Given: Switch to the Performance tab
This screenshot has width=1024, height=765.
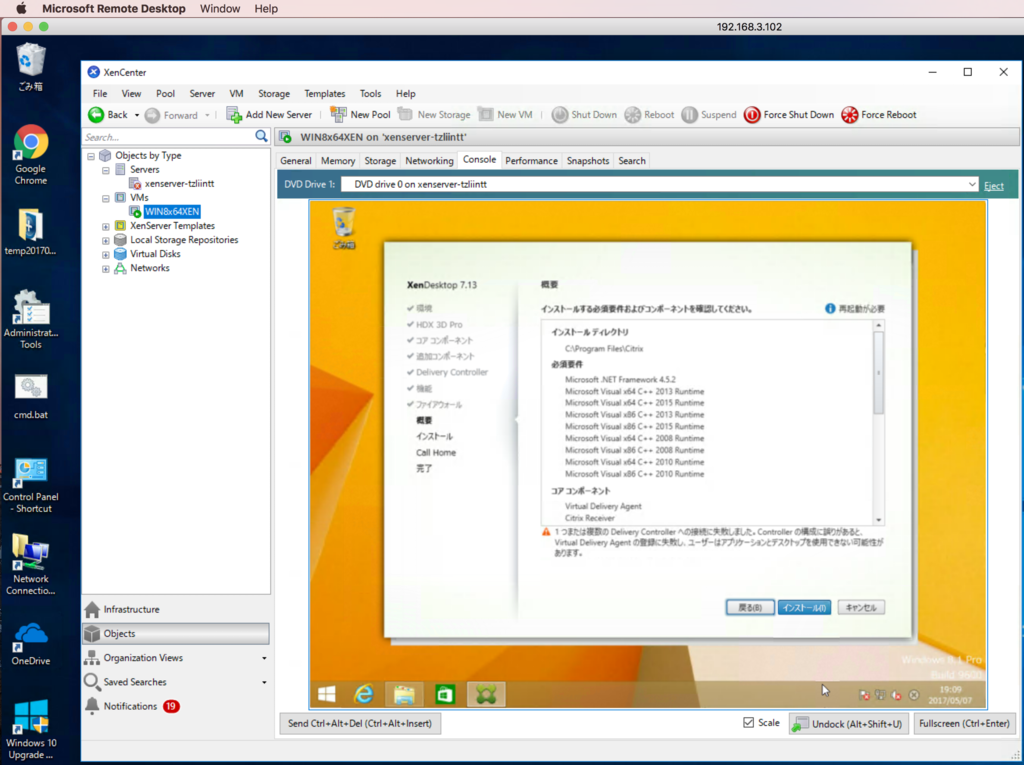Looking at the screenshot, I should [532, 161].
